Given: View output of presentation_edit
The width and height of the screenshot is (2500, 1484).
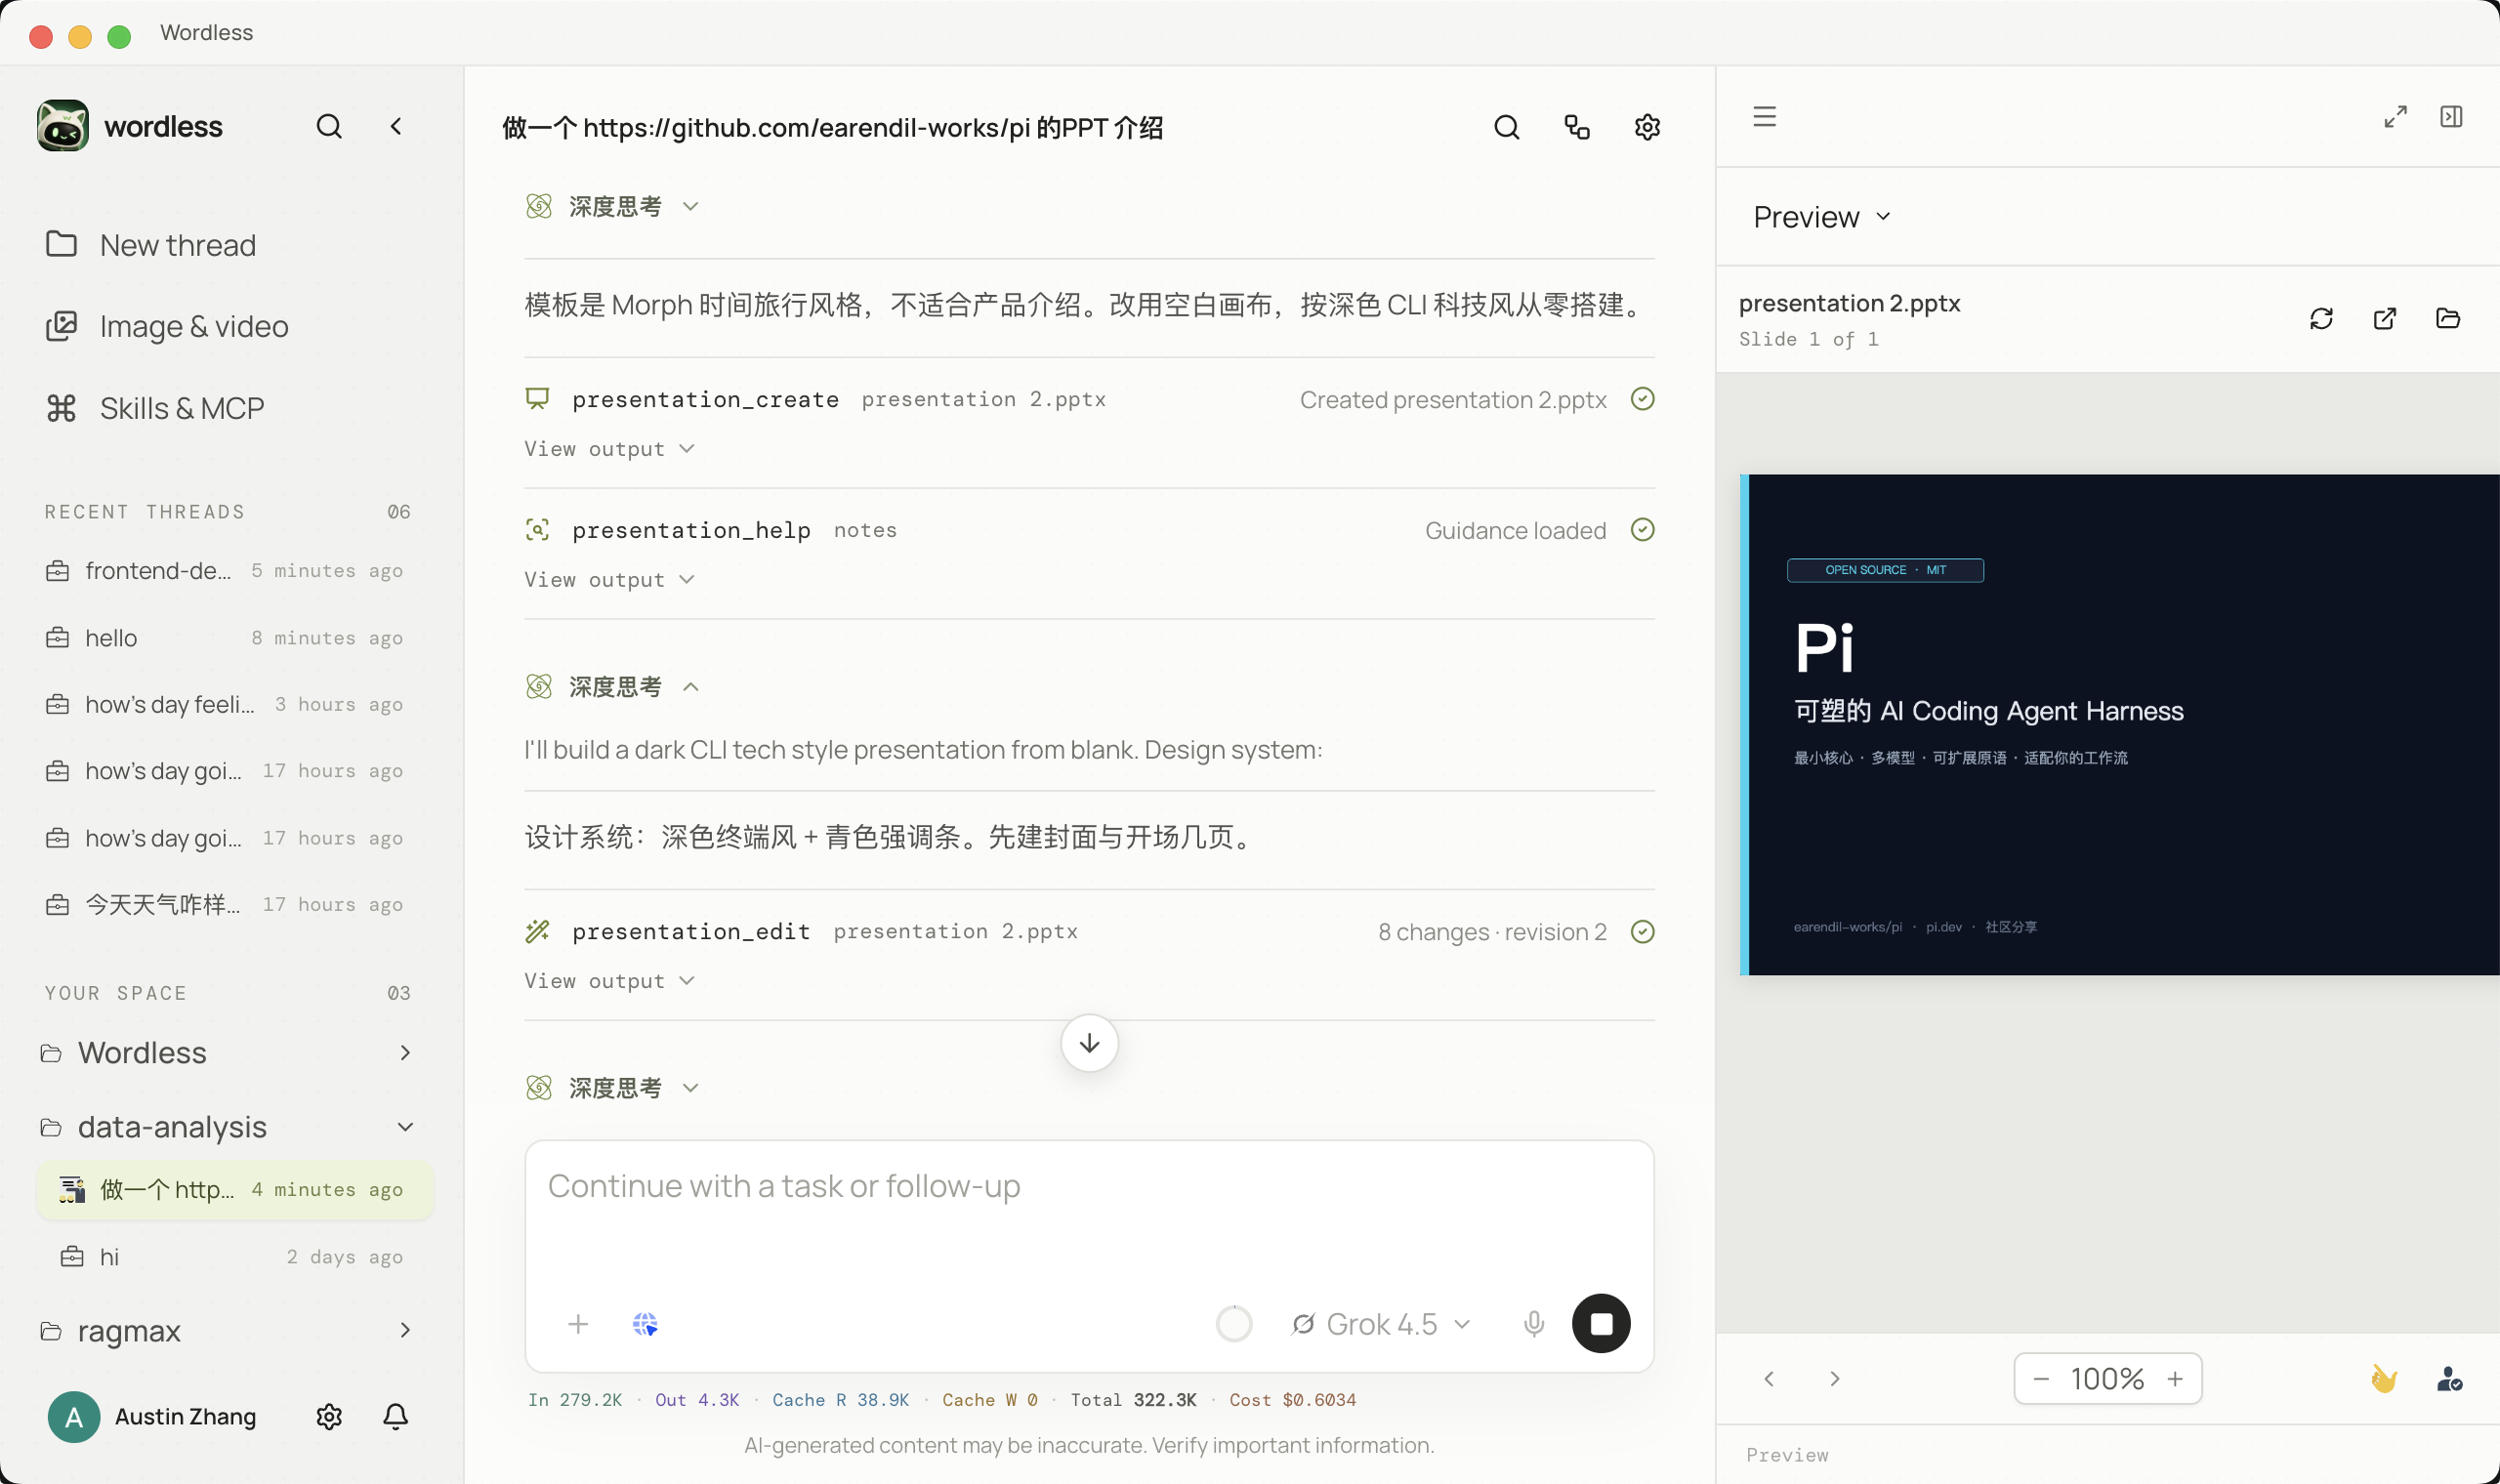Looking at the screenshot, I should (x=609, y=981).
